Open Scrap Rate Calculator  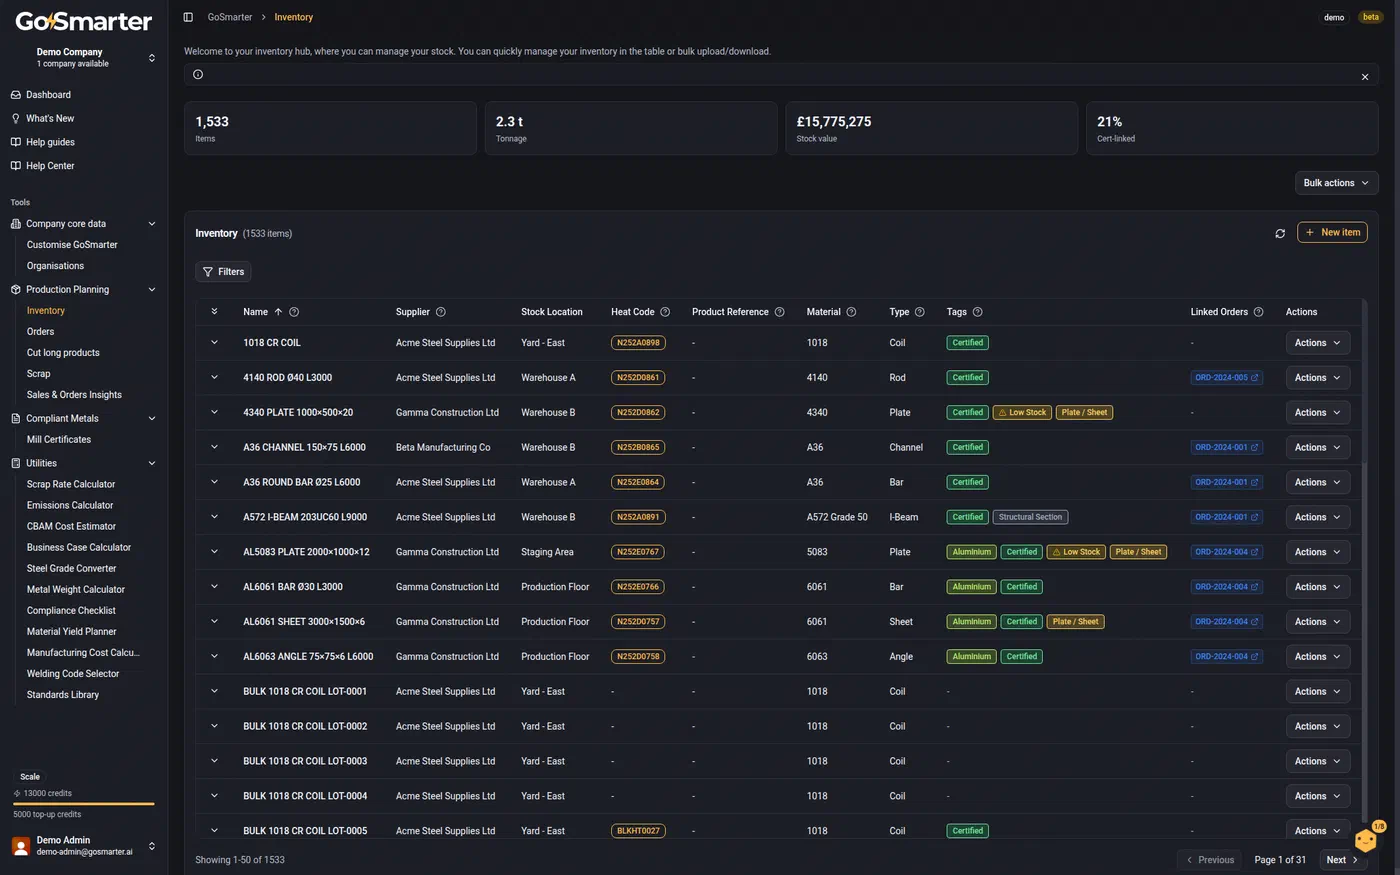pos(71,484)
